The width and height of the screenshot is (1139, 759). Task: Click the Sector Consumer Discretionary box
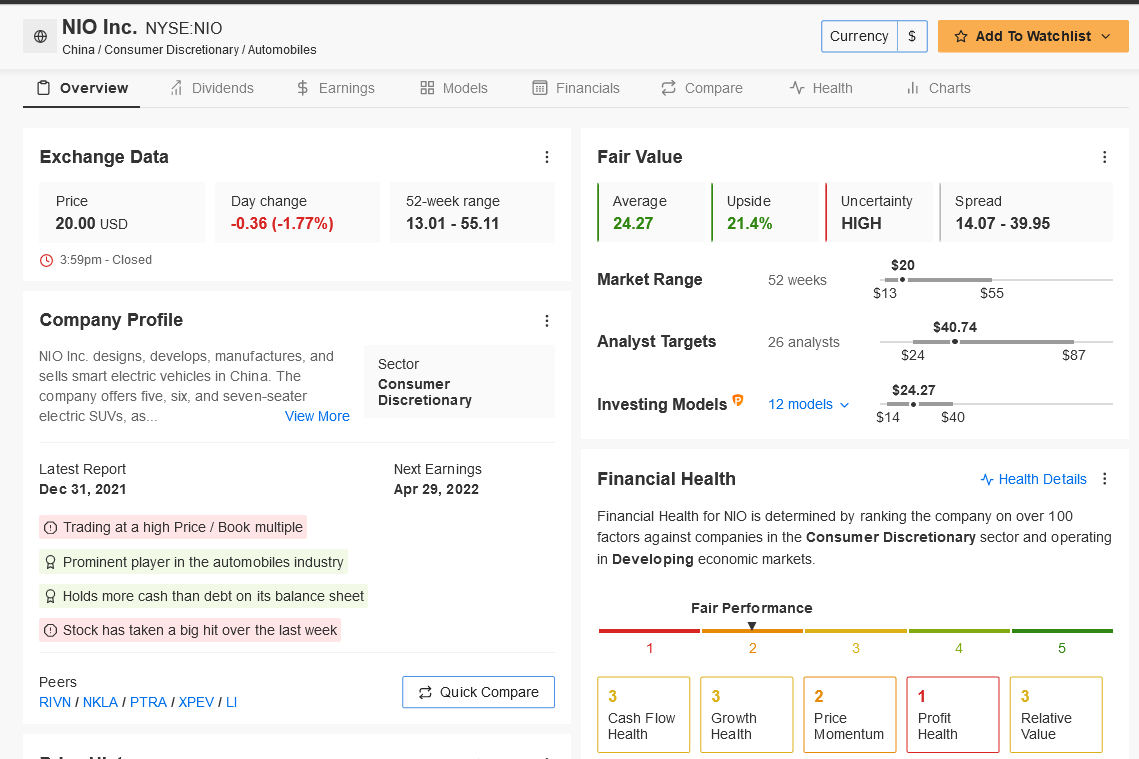point(459,382)
